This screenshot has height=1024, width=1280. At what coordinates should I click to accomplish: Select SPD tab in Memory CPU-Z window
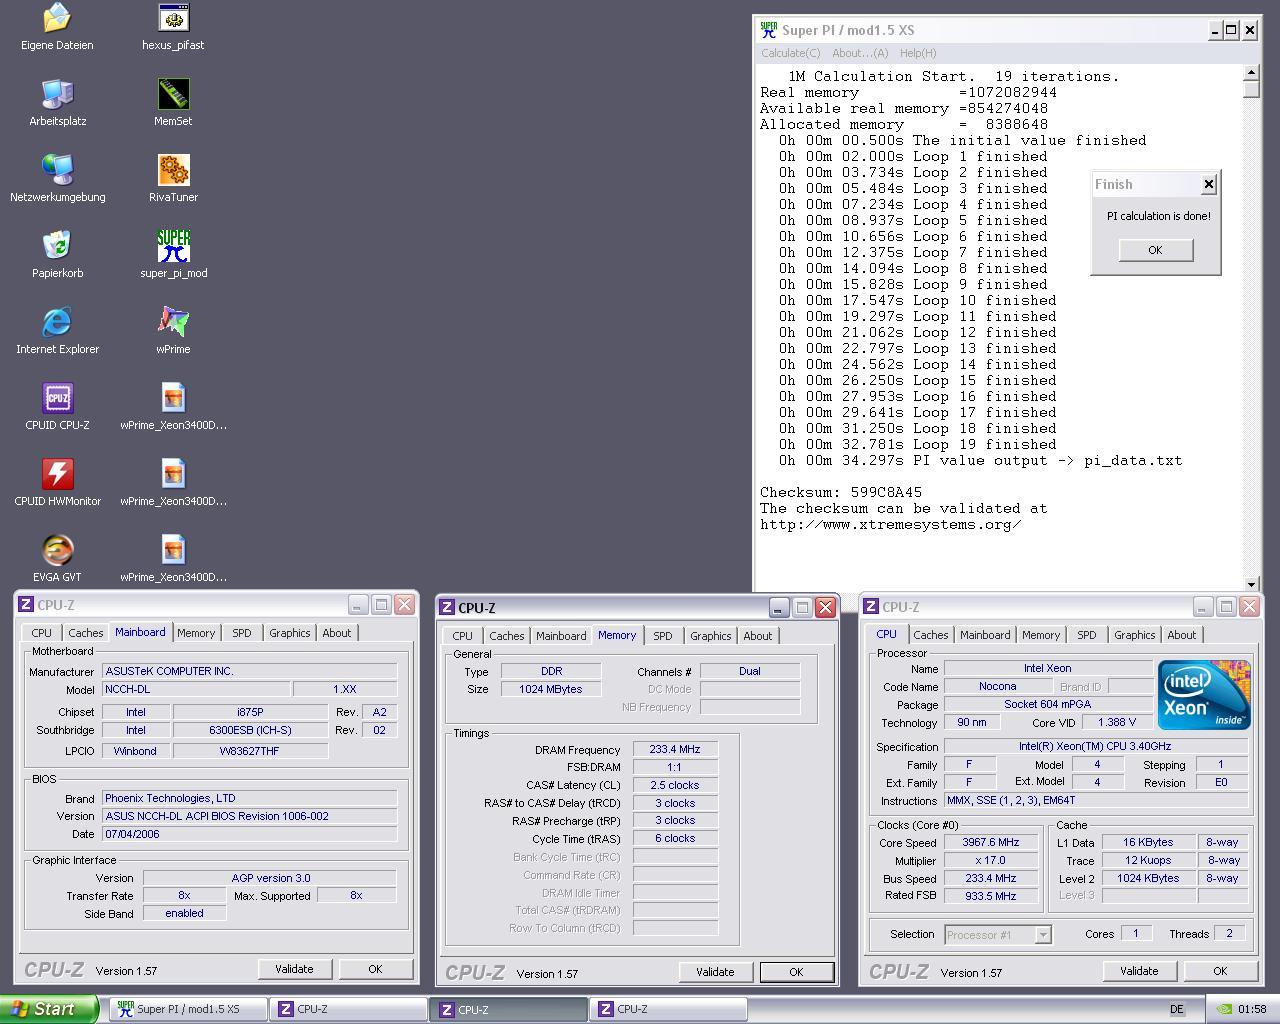[663, 636]
